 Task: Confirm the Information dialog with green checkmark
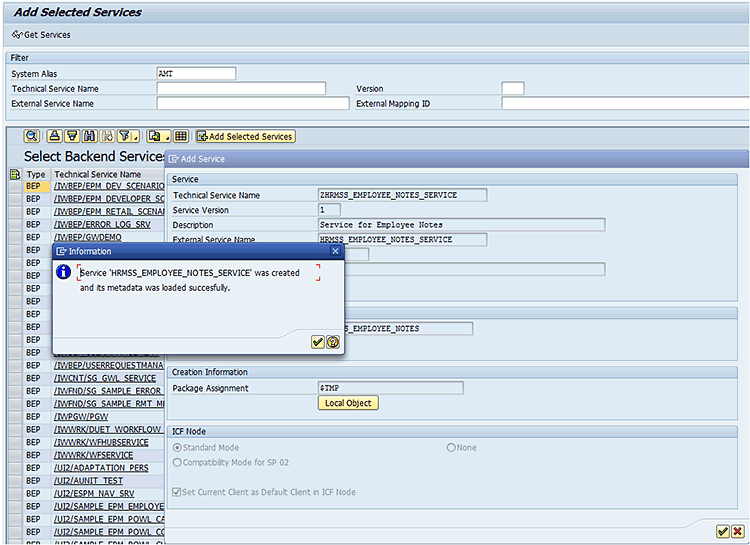[317, 342]
